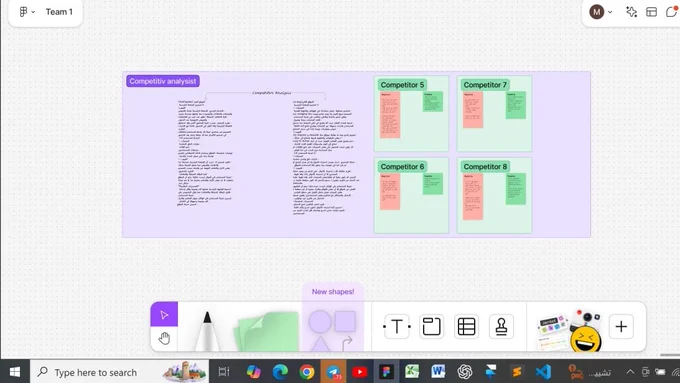Select the green sticky note in Competitor 8
This screenshot has height=383, width=680.
point(516,189)
